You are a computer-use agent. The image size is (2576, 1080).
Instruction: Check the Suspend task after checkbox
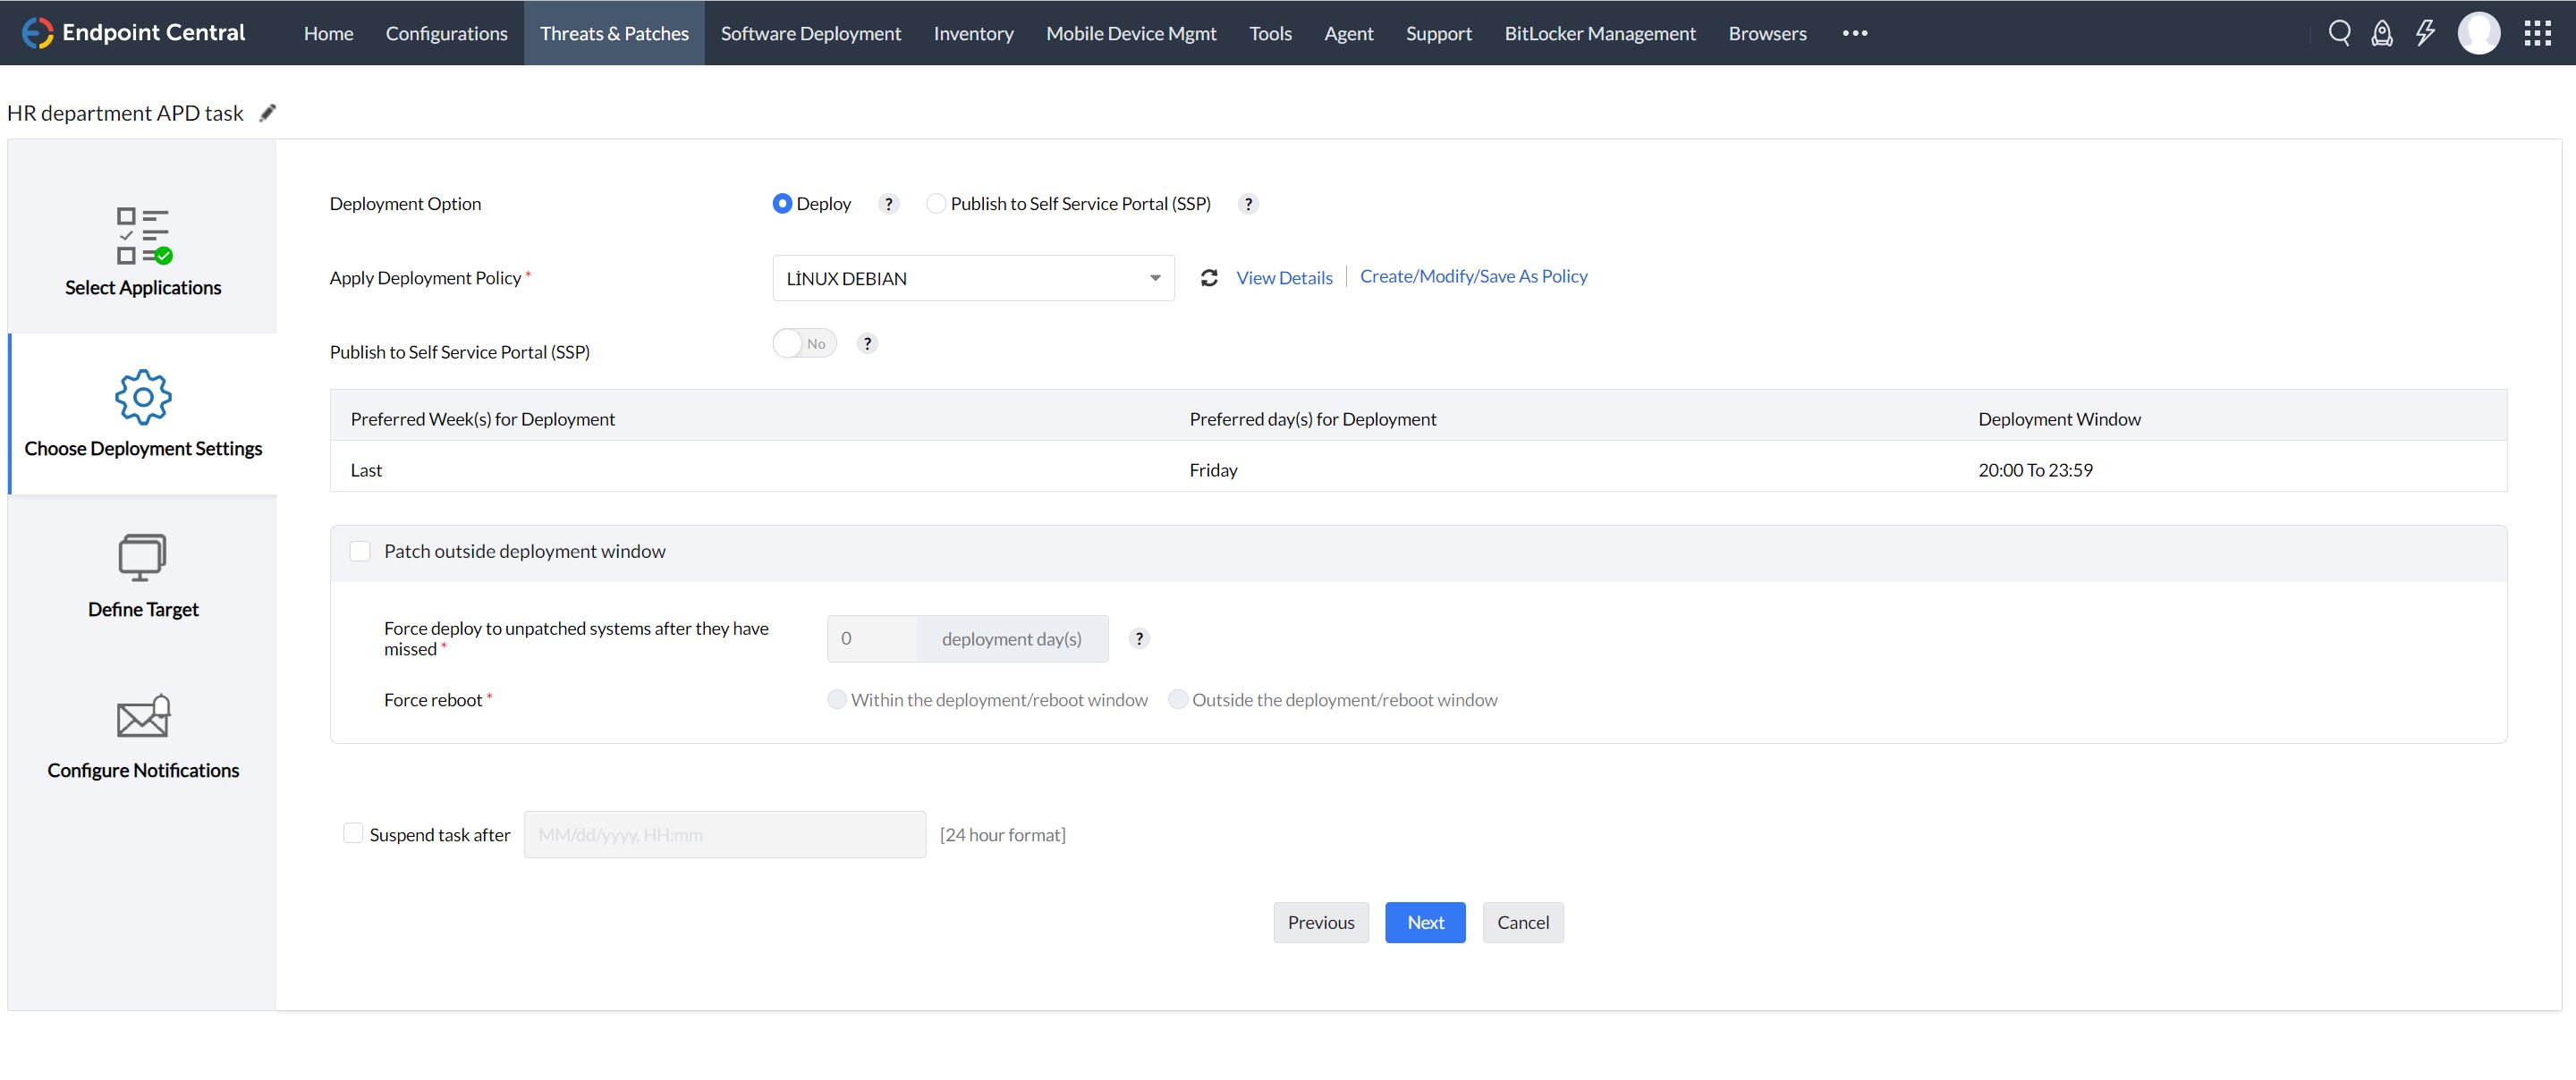pos(353,833)
